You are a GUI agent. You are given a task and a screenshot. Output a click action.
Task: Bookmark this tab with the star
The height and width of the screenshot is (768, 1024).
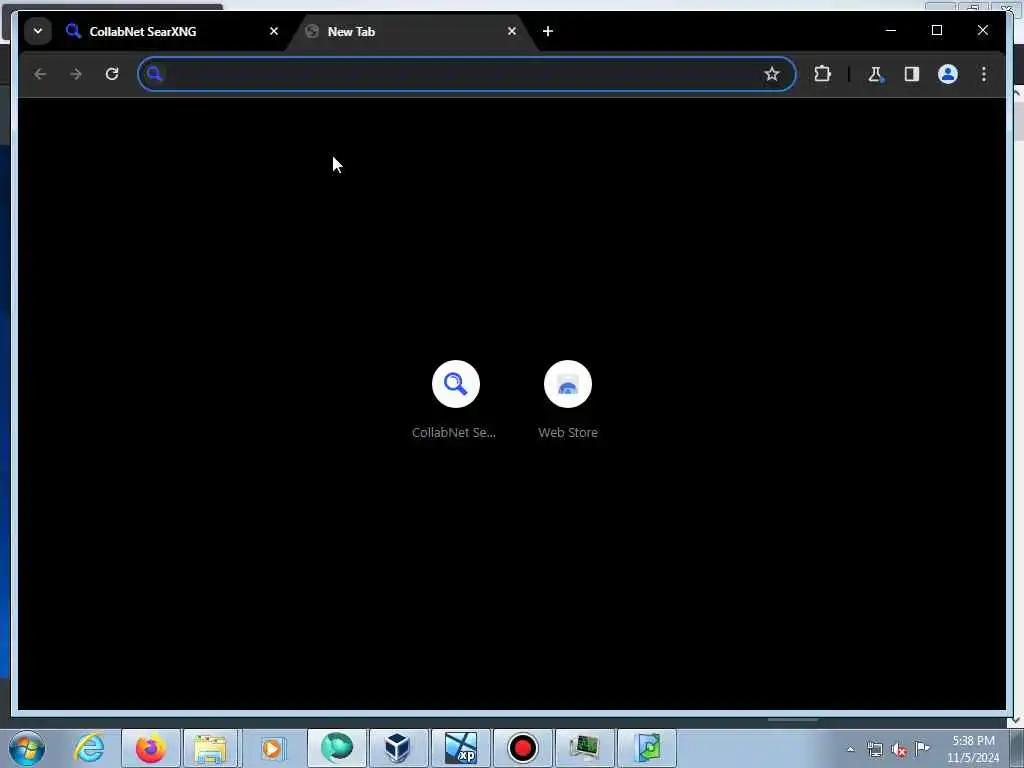point(772,74)
